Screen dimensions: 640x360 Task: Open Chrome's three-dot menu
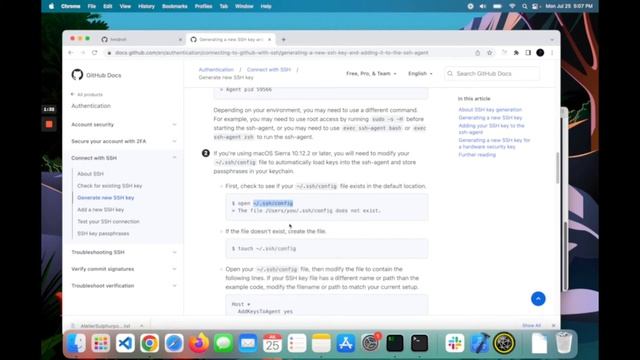click(x=552, y=53)
